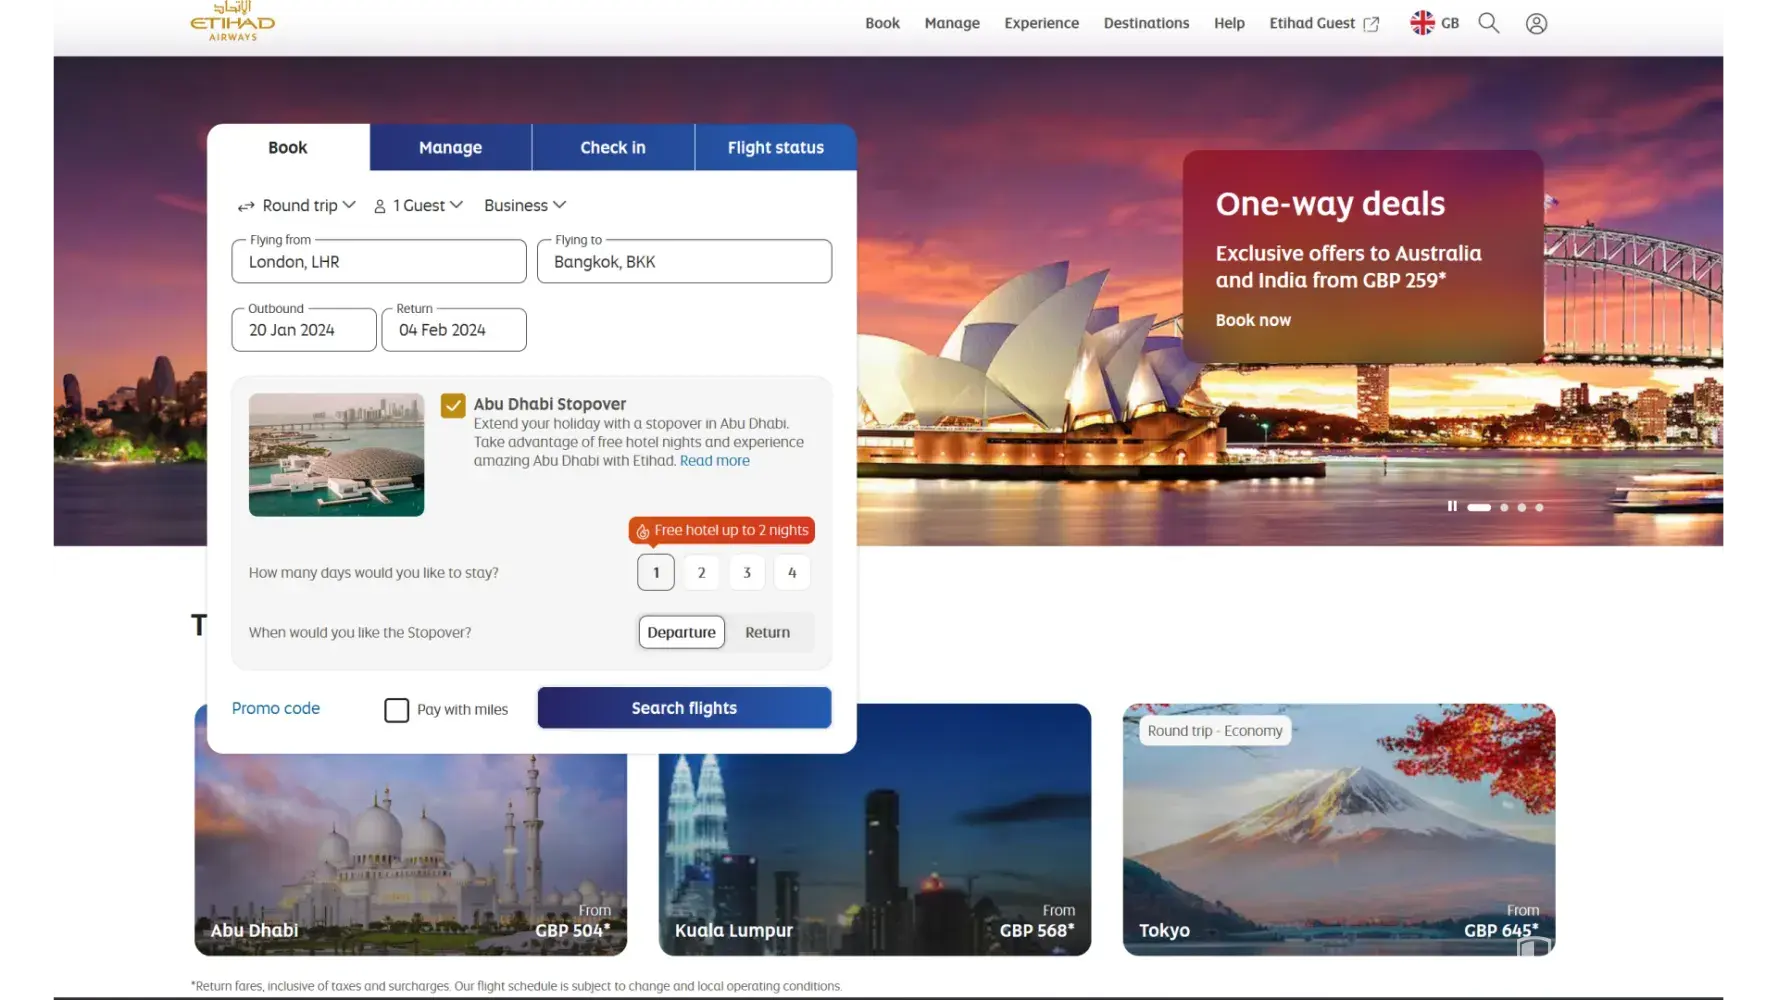This screenshot has height=1000, width=1778.
Task: Open the 1 Guest passenger dropdown
Action: (x=418, y=206)
